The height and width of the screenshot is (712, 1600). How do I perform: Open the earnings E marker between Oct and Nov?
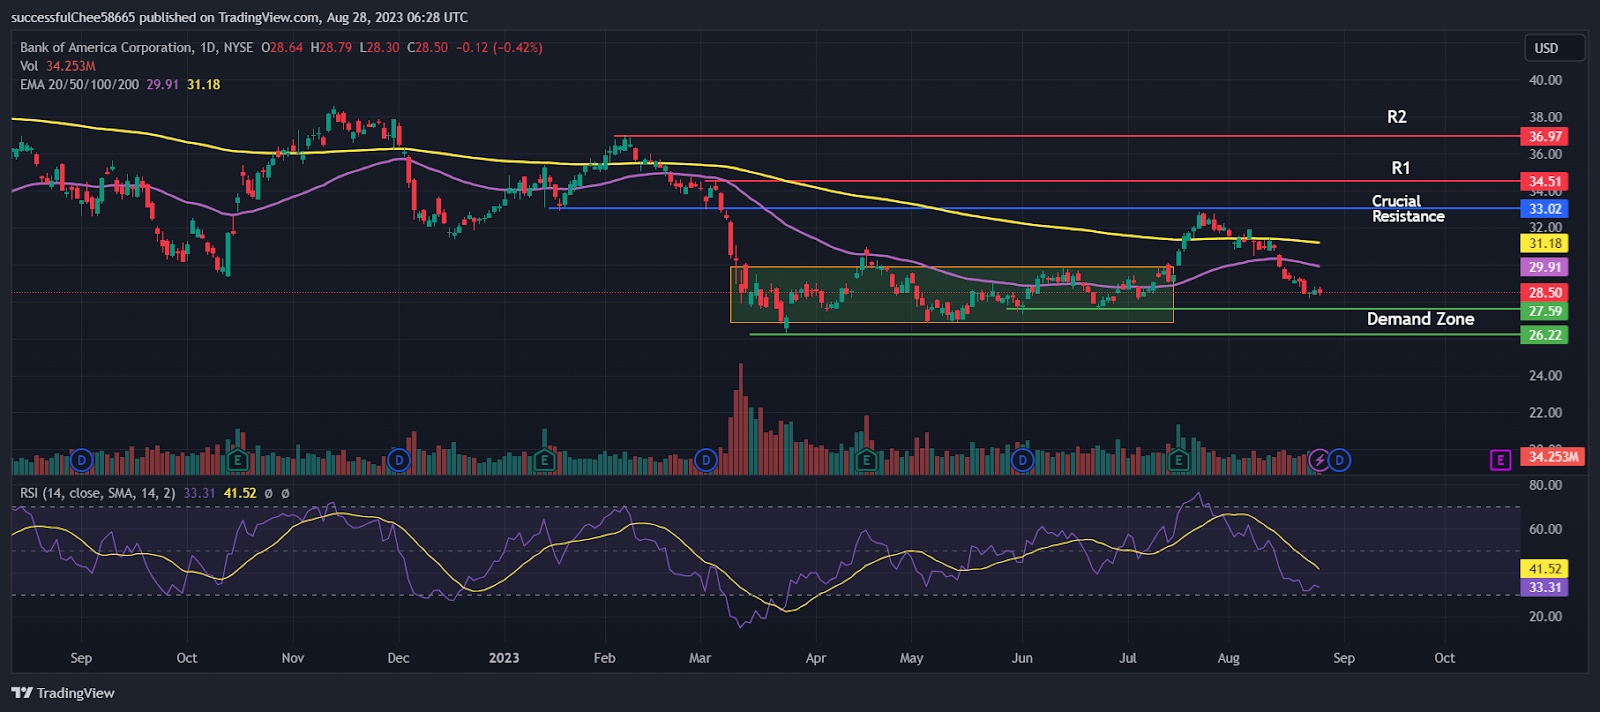[237, 460]
